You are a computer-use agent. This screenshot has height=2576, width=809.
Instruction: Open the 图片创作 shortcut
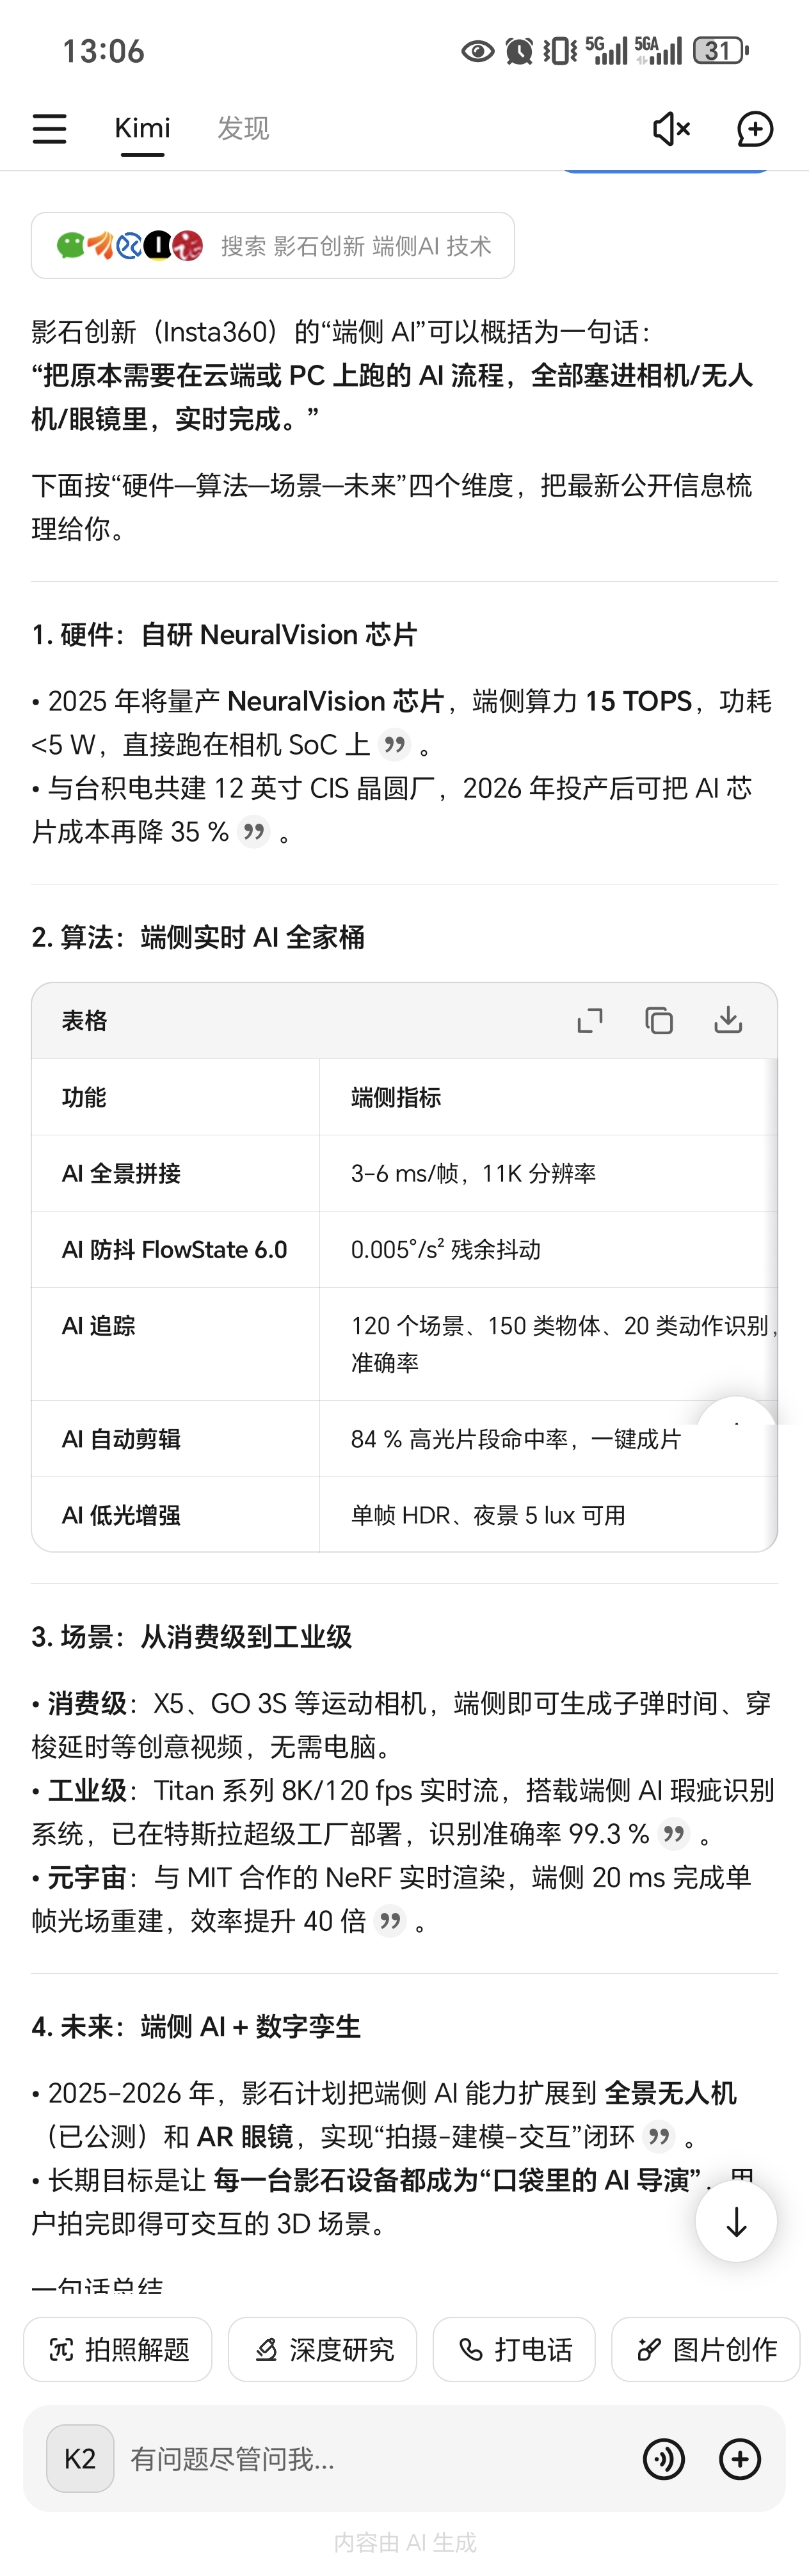(706, 2349)
